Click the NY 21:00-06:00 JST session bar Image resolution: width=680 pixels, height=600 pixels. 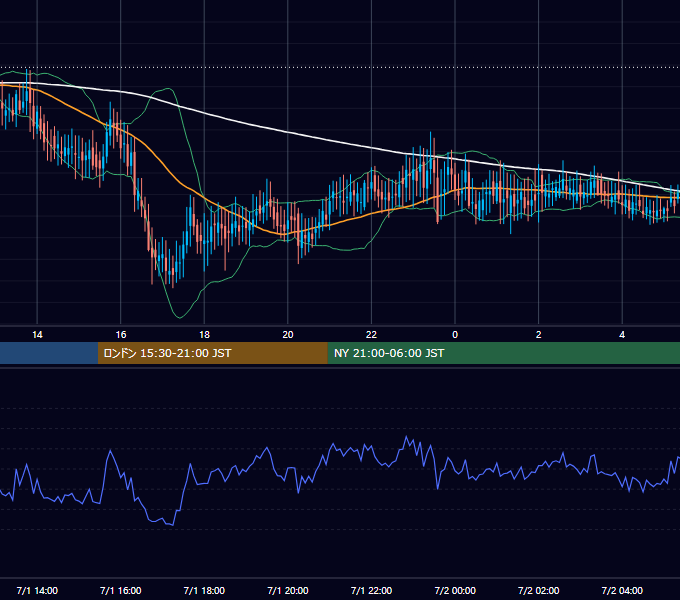pyautogui.click(x=503, y=353)
